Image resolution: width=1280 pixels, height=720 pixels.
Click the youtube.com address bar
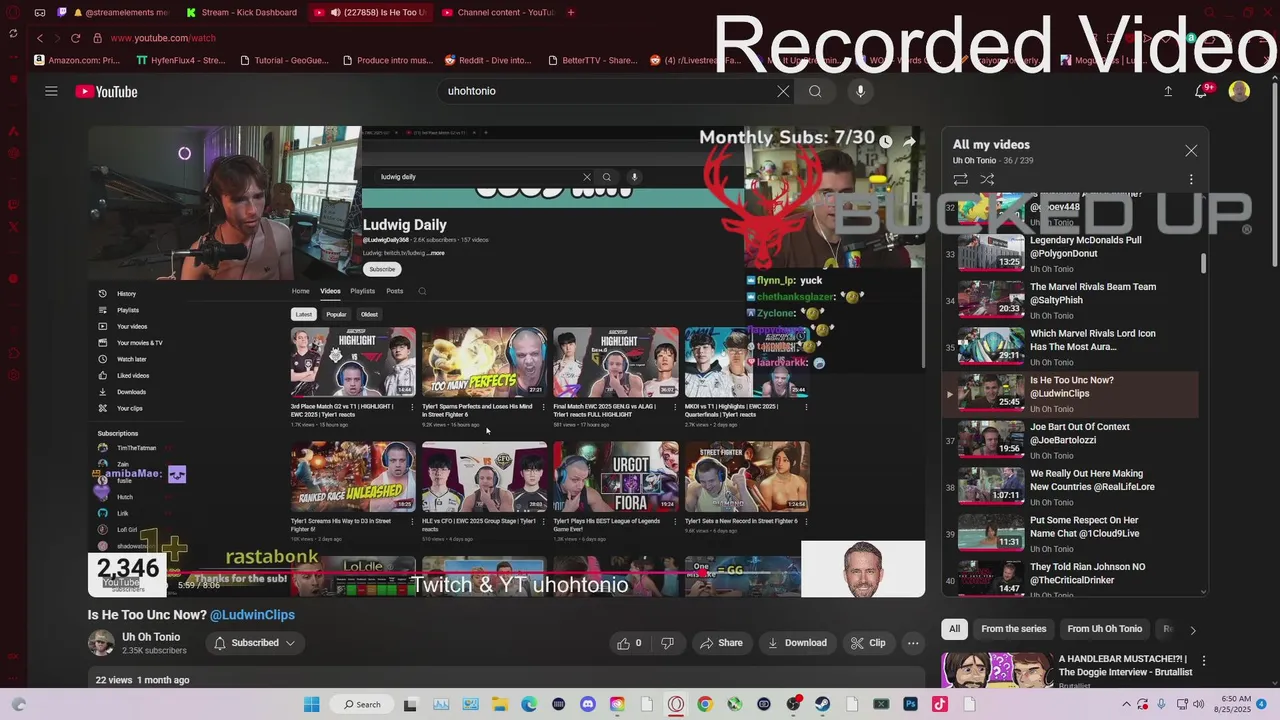click(x=163, y=38)
